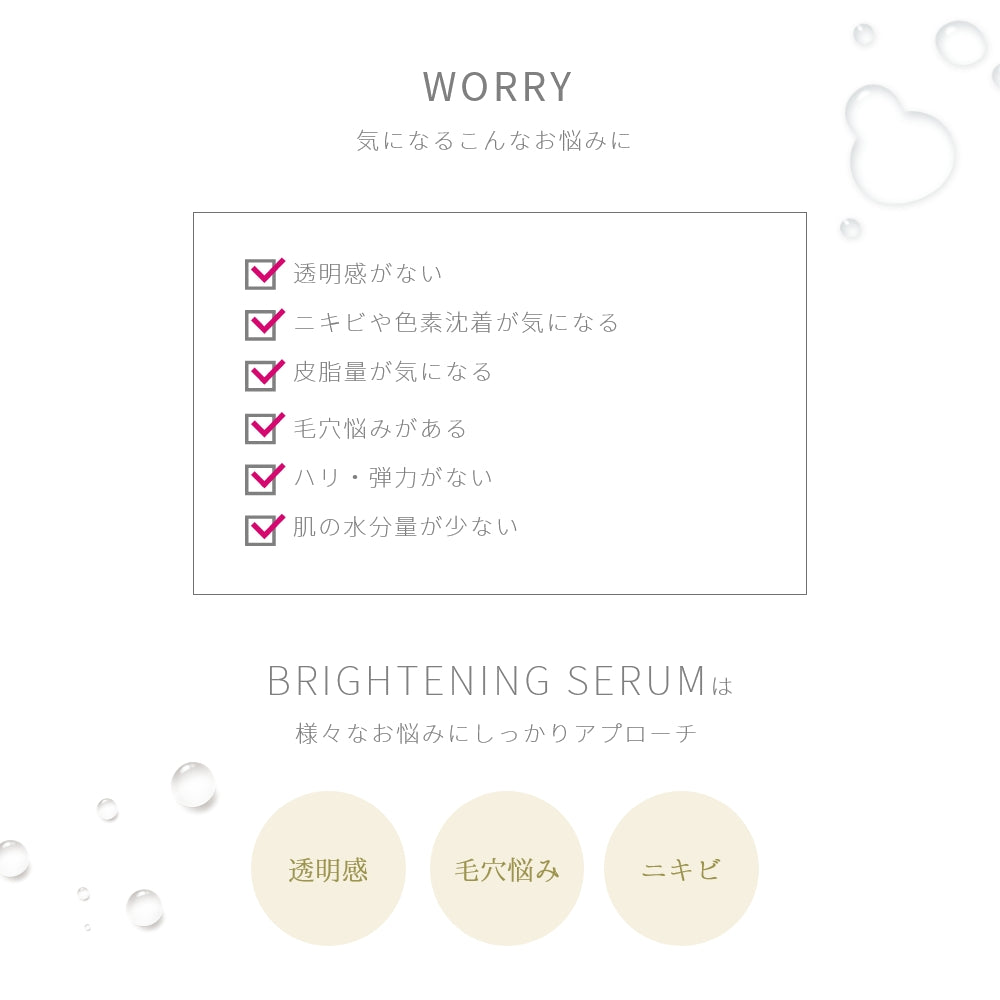Viewport: 1000px width, 1000px height.
Task: Click the 肌の水分量が少ない checkbox
Action: tap(260, 530)
